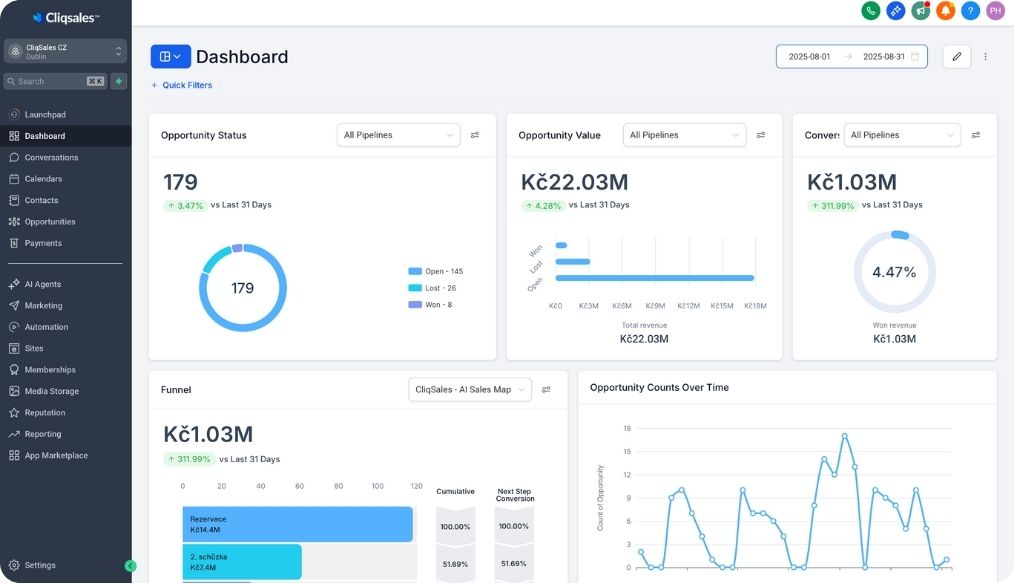Open Payments section

65,243
